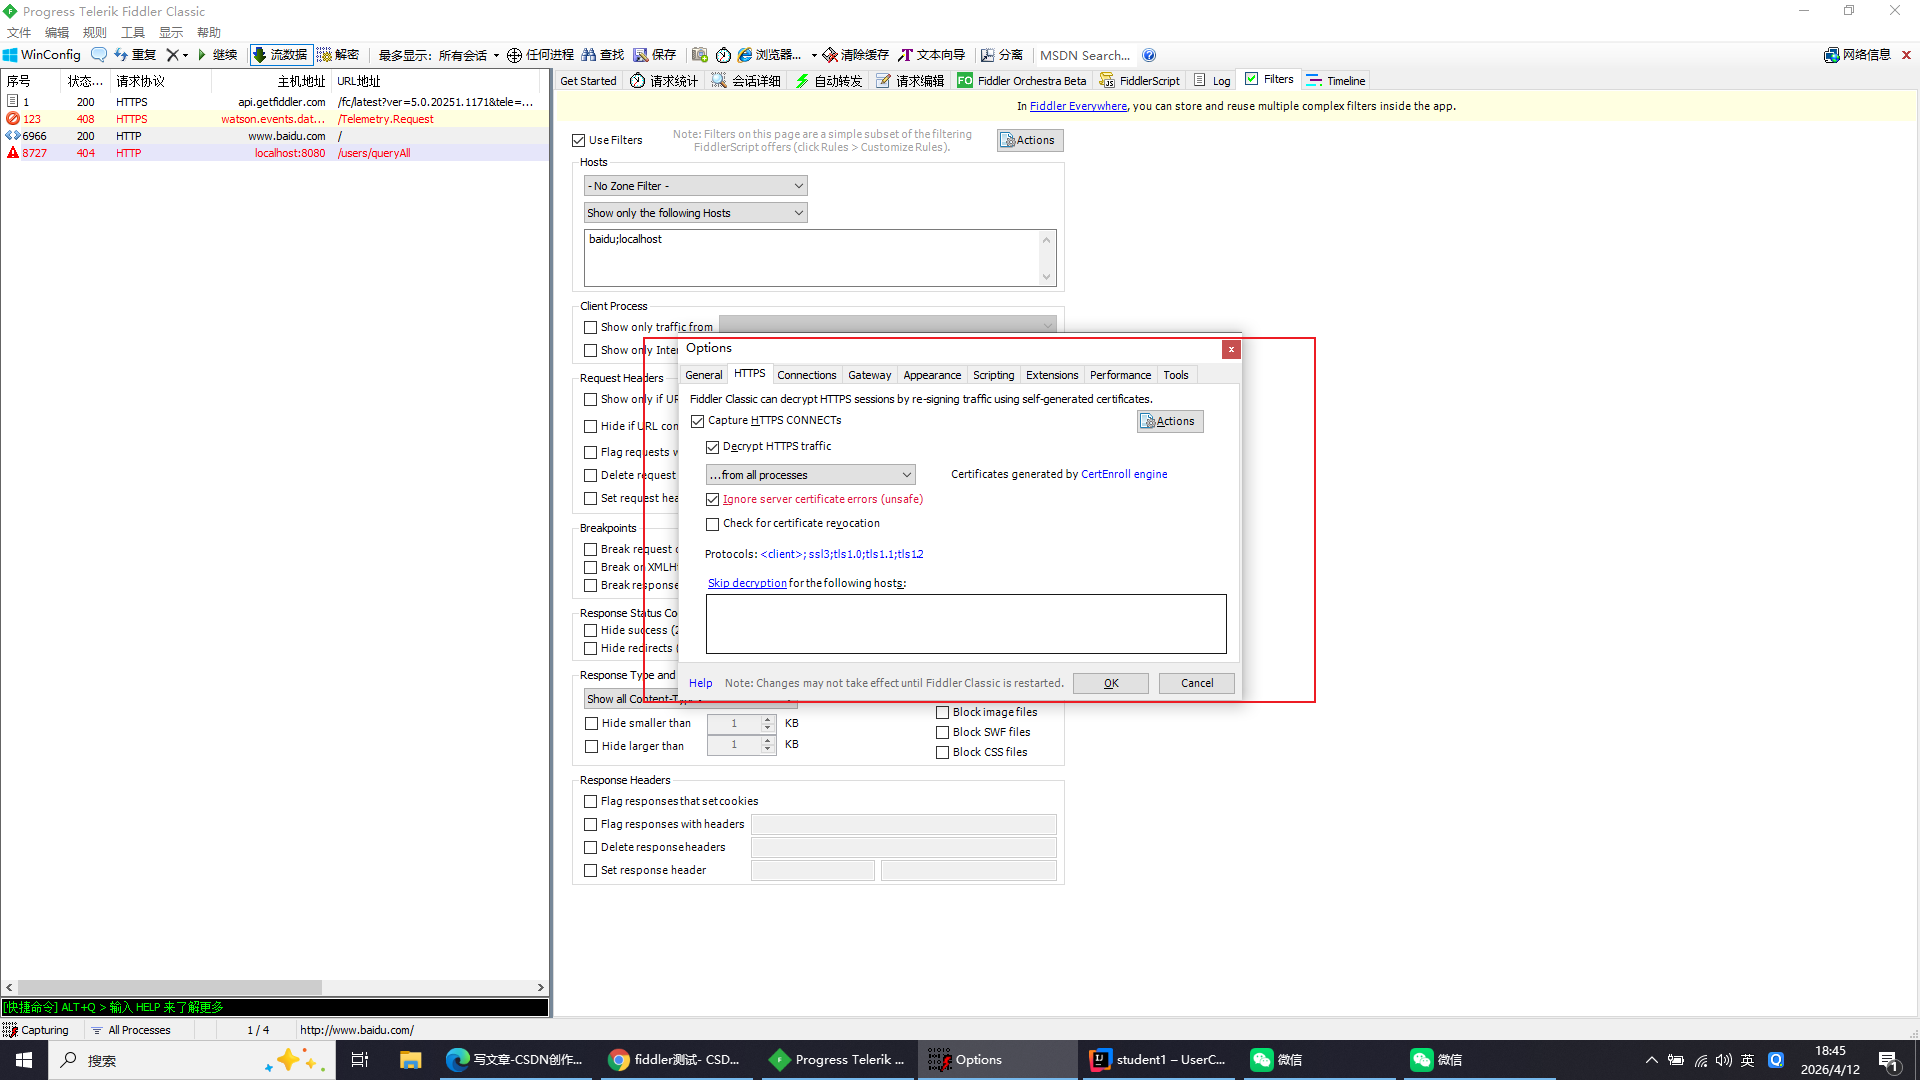Enable Check for certificate revocation
Screen dimensions: 1920x1080
click(x=713, y=524)
